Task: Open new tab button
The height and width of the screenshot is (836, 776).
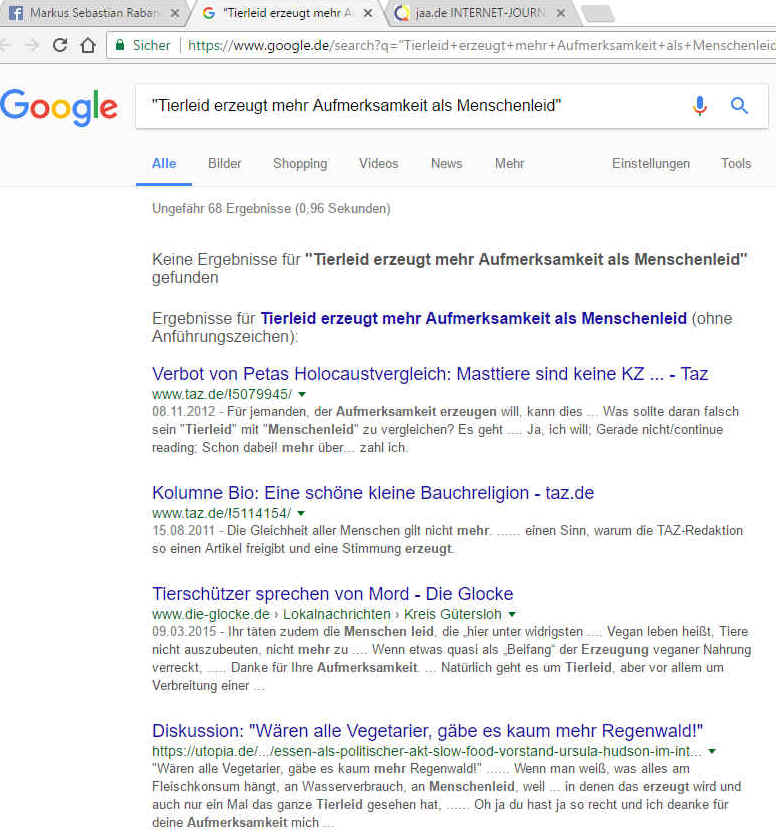Action: [598, 14]
